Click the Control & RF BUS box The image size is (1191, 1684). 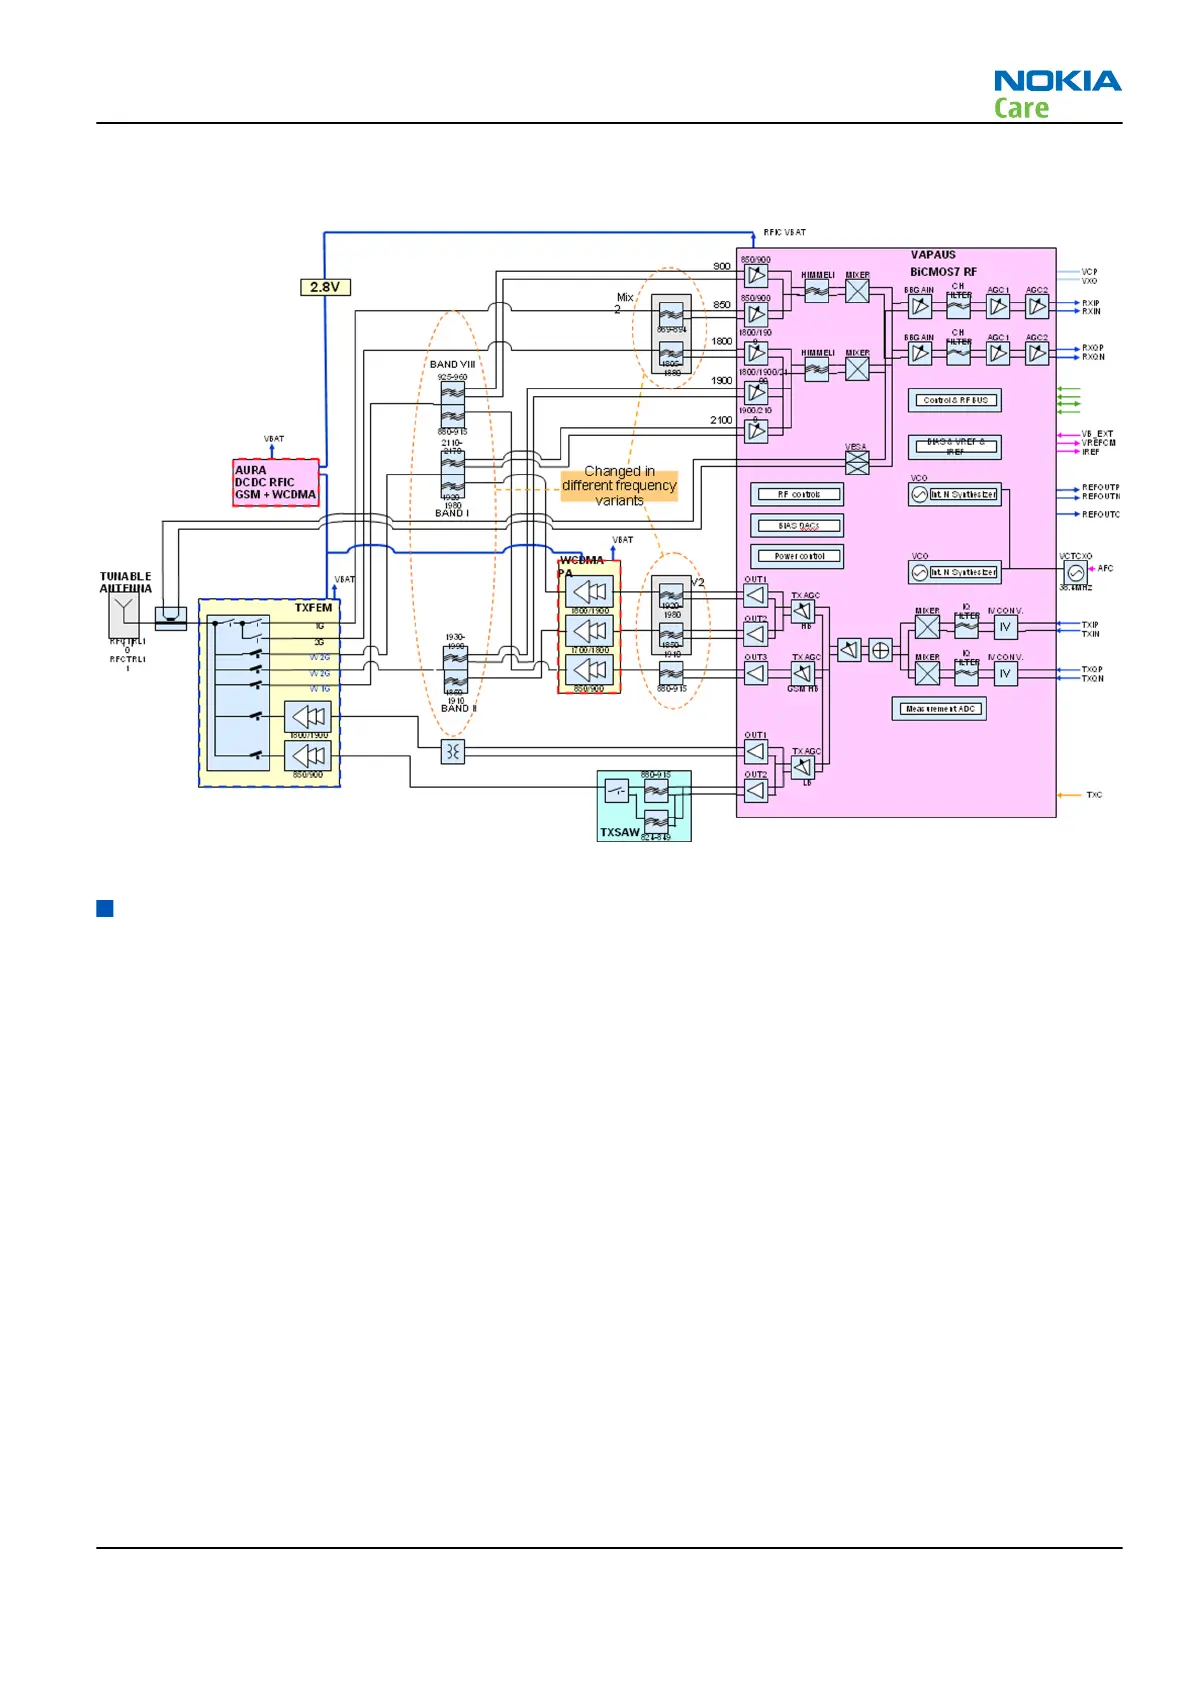tap(955, 400)
